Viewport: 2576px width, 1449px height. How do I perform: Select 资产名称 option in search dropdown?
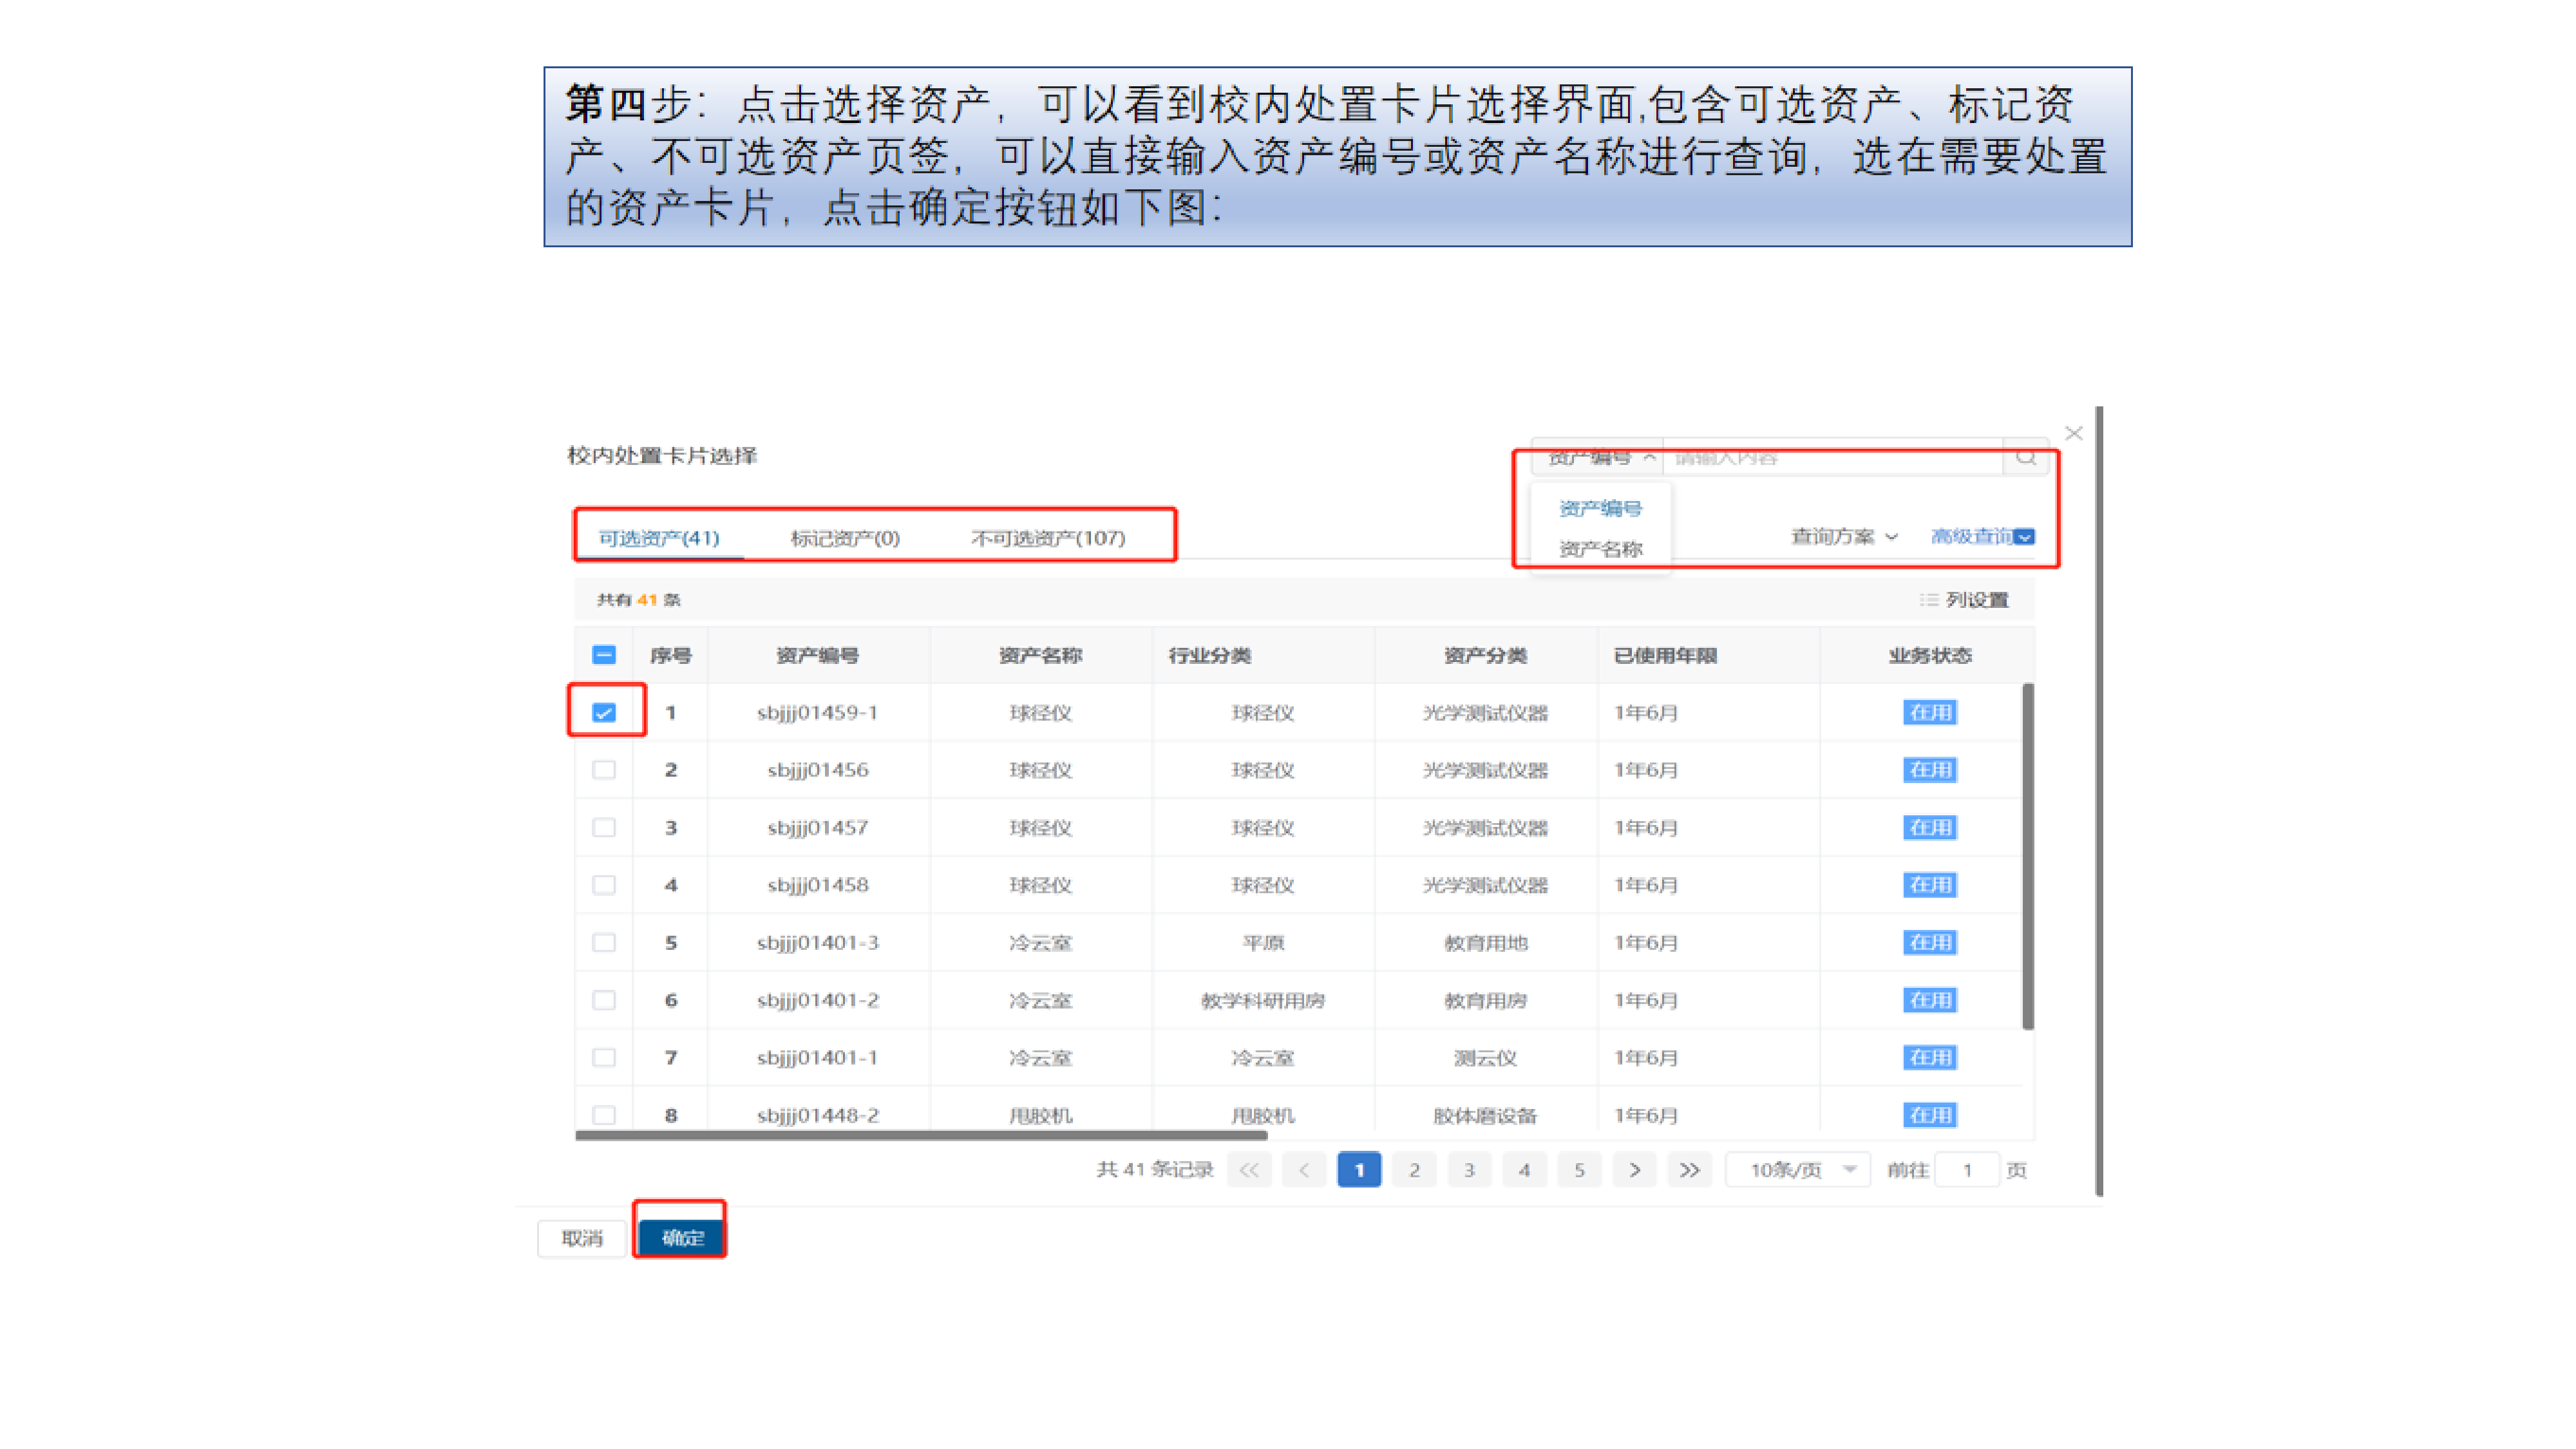coord(1600,549)
